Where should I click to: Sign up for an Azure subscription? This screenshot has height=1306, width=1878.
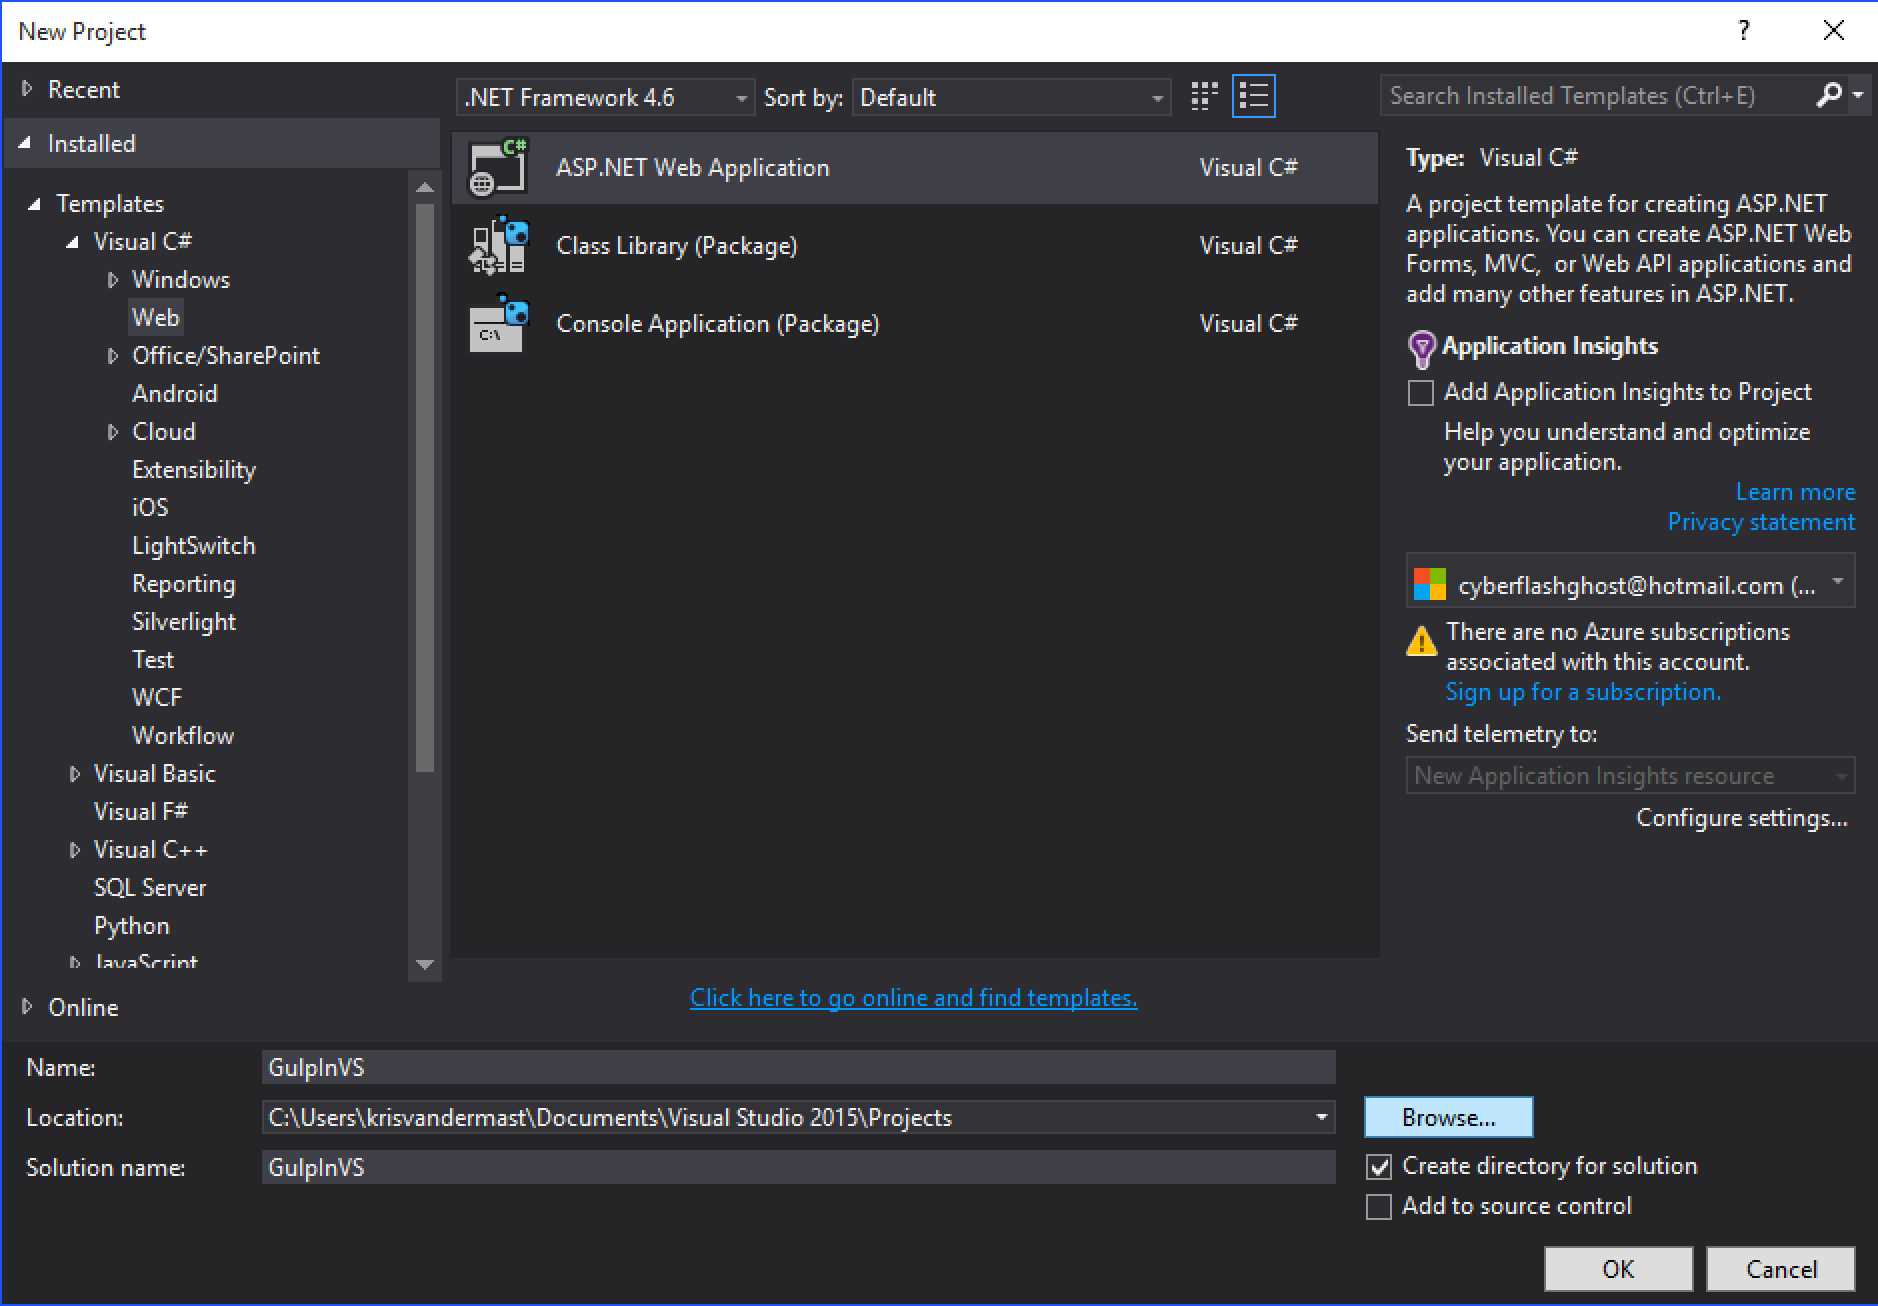pos(1583,691)
